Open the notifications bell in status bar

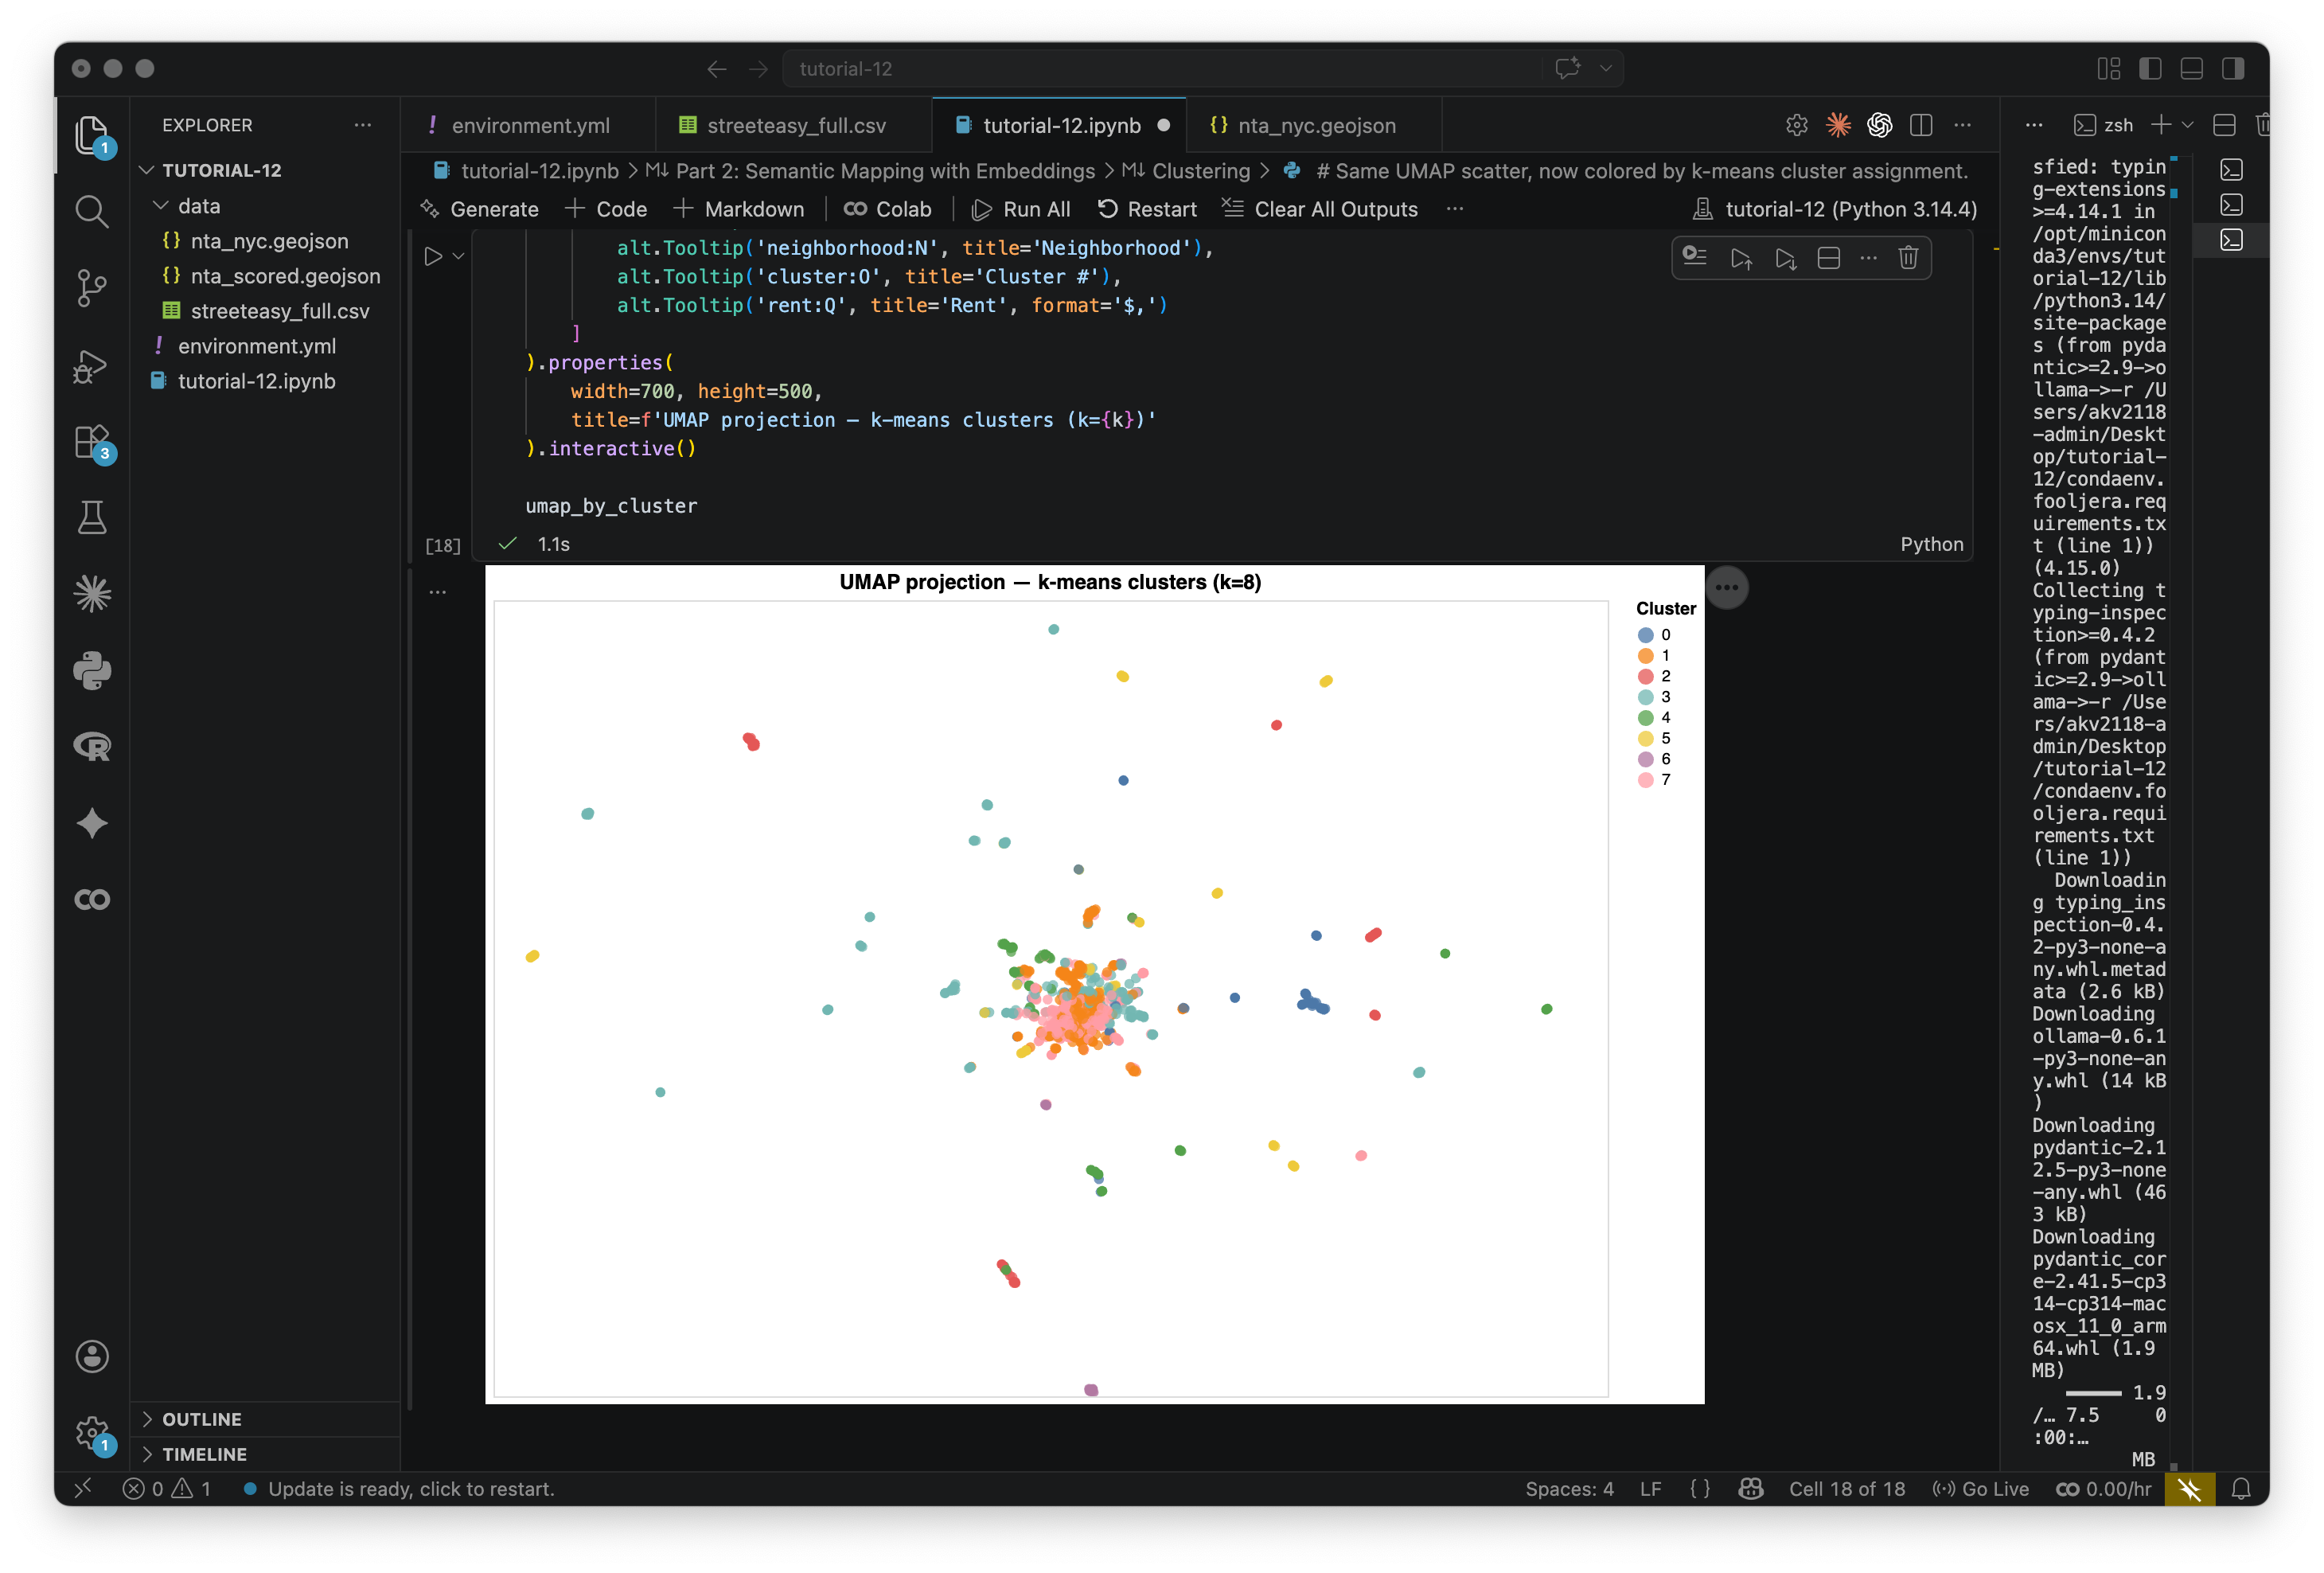[x=2241, y=1489]
